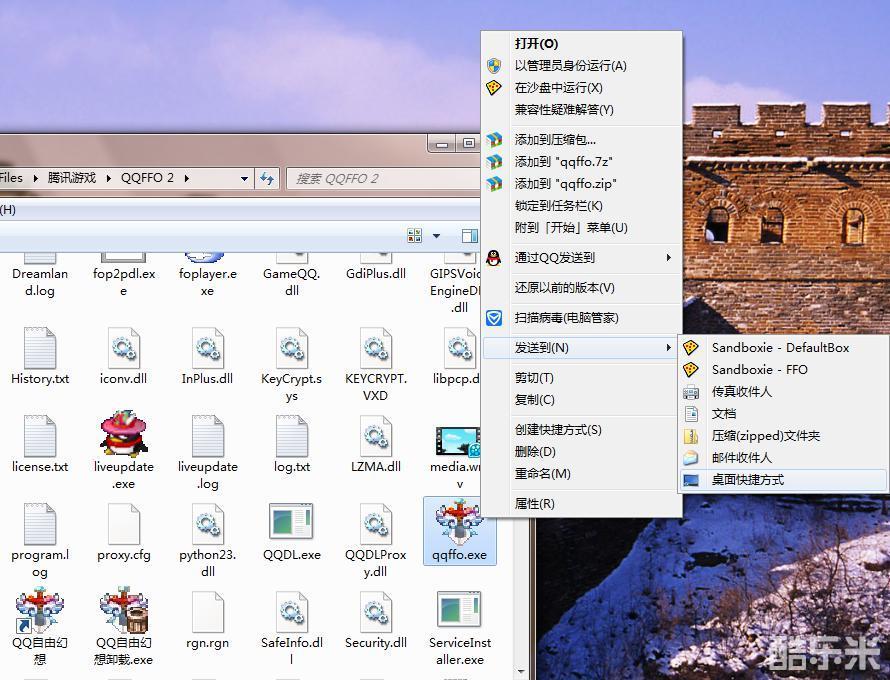Open the address bar history dropdown

pyautogui.click(x=244, y=179)
